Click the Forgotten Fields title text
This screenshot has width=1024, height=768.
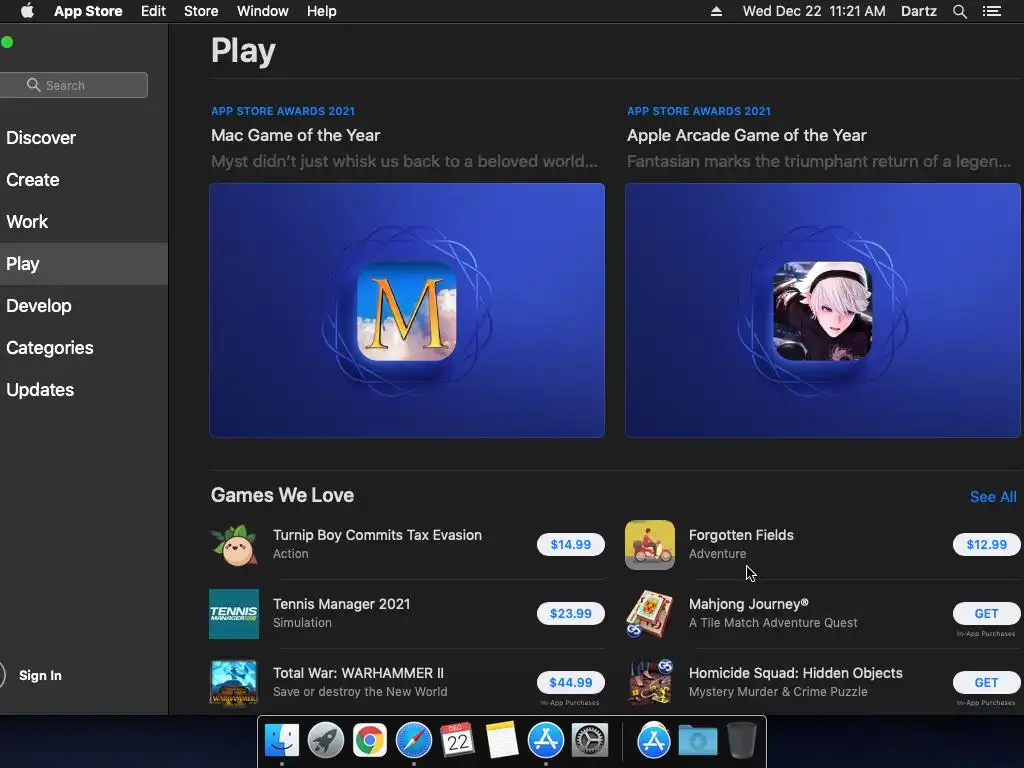click(x=741, y=535)
